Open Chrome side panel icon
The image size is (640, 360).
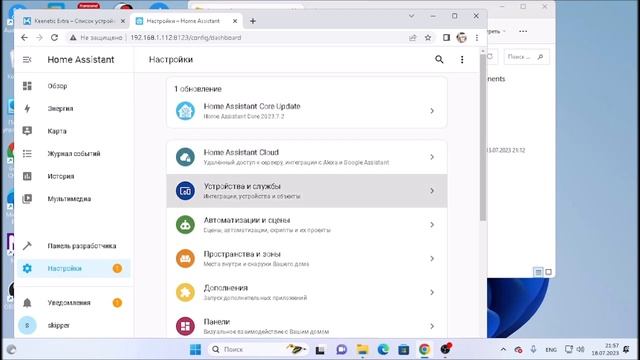click(446, 38)
